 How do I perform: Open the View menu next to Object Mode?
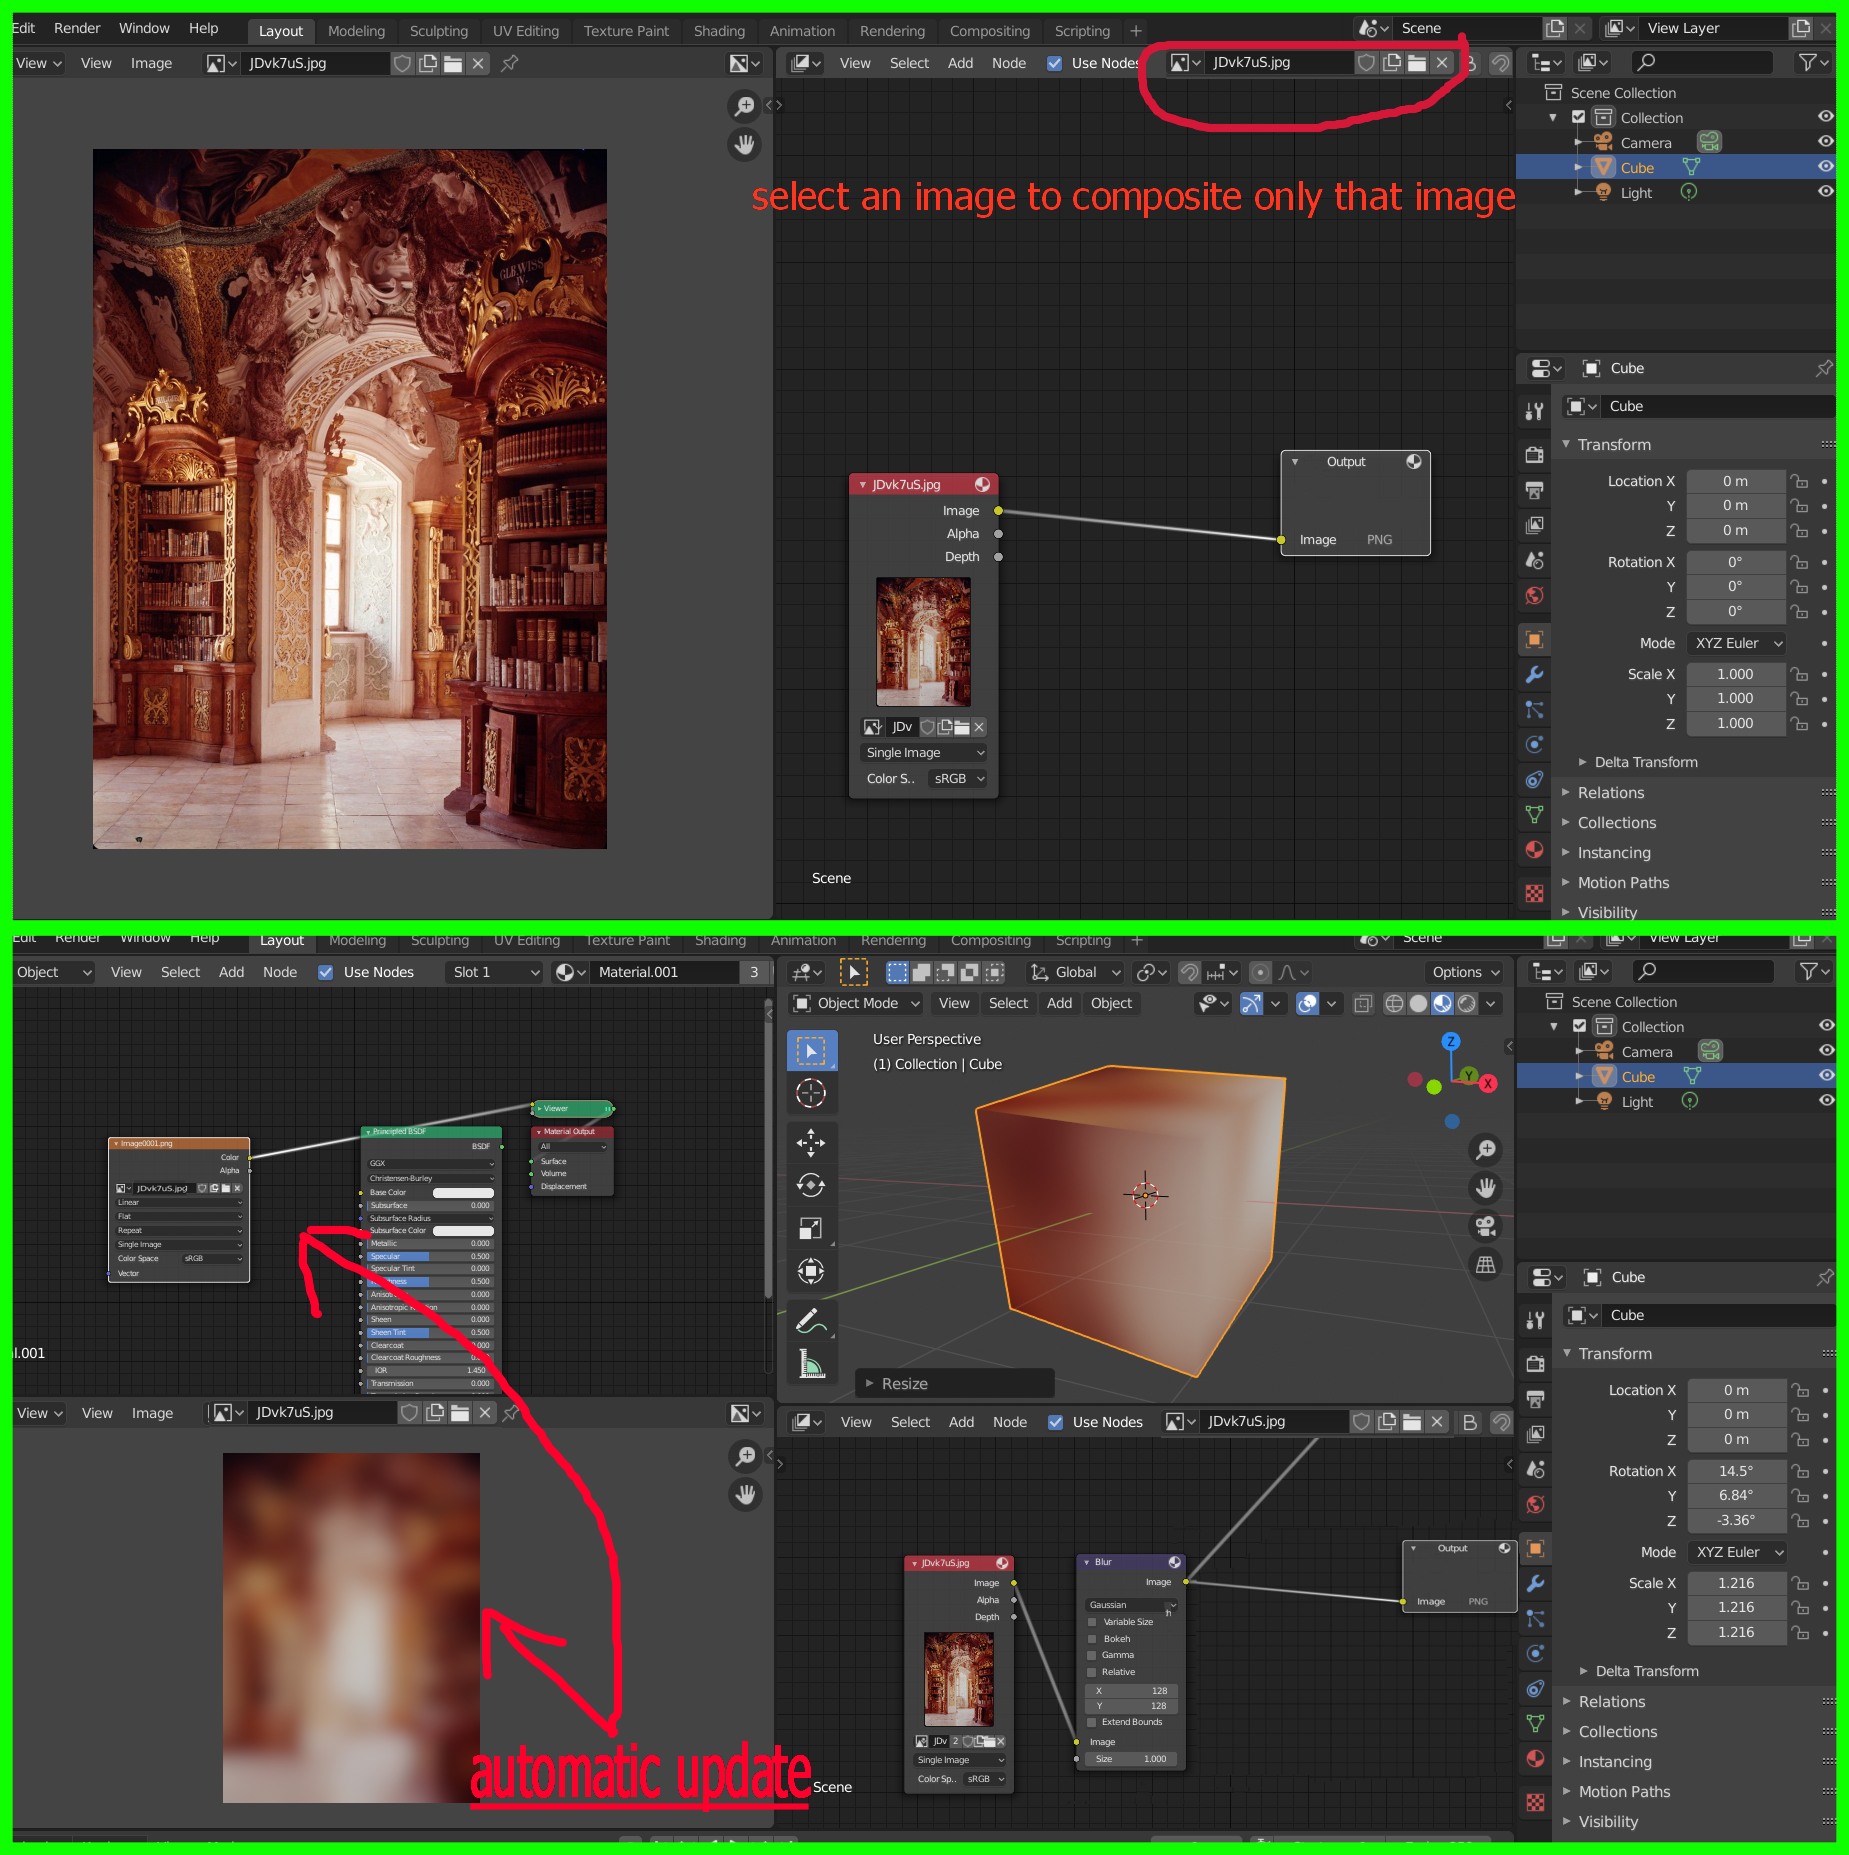click(953, 1003)
